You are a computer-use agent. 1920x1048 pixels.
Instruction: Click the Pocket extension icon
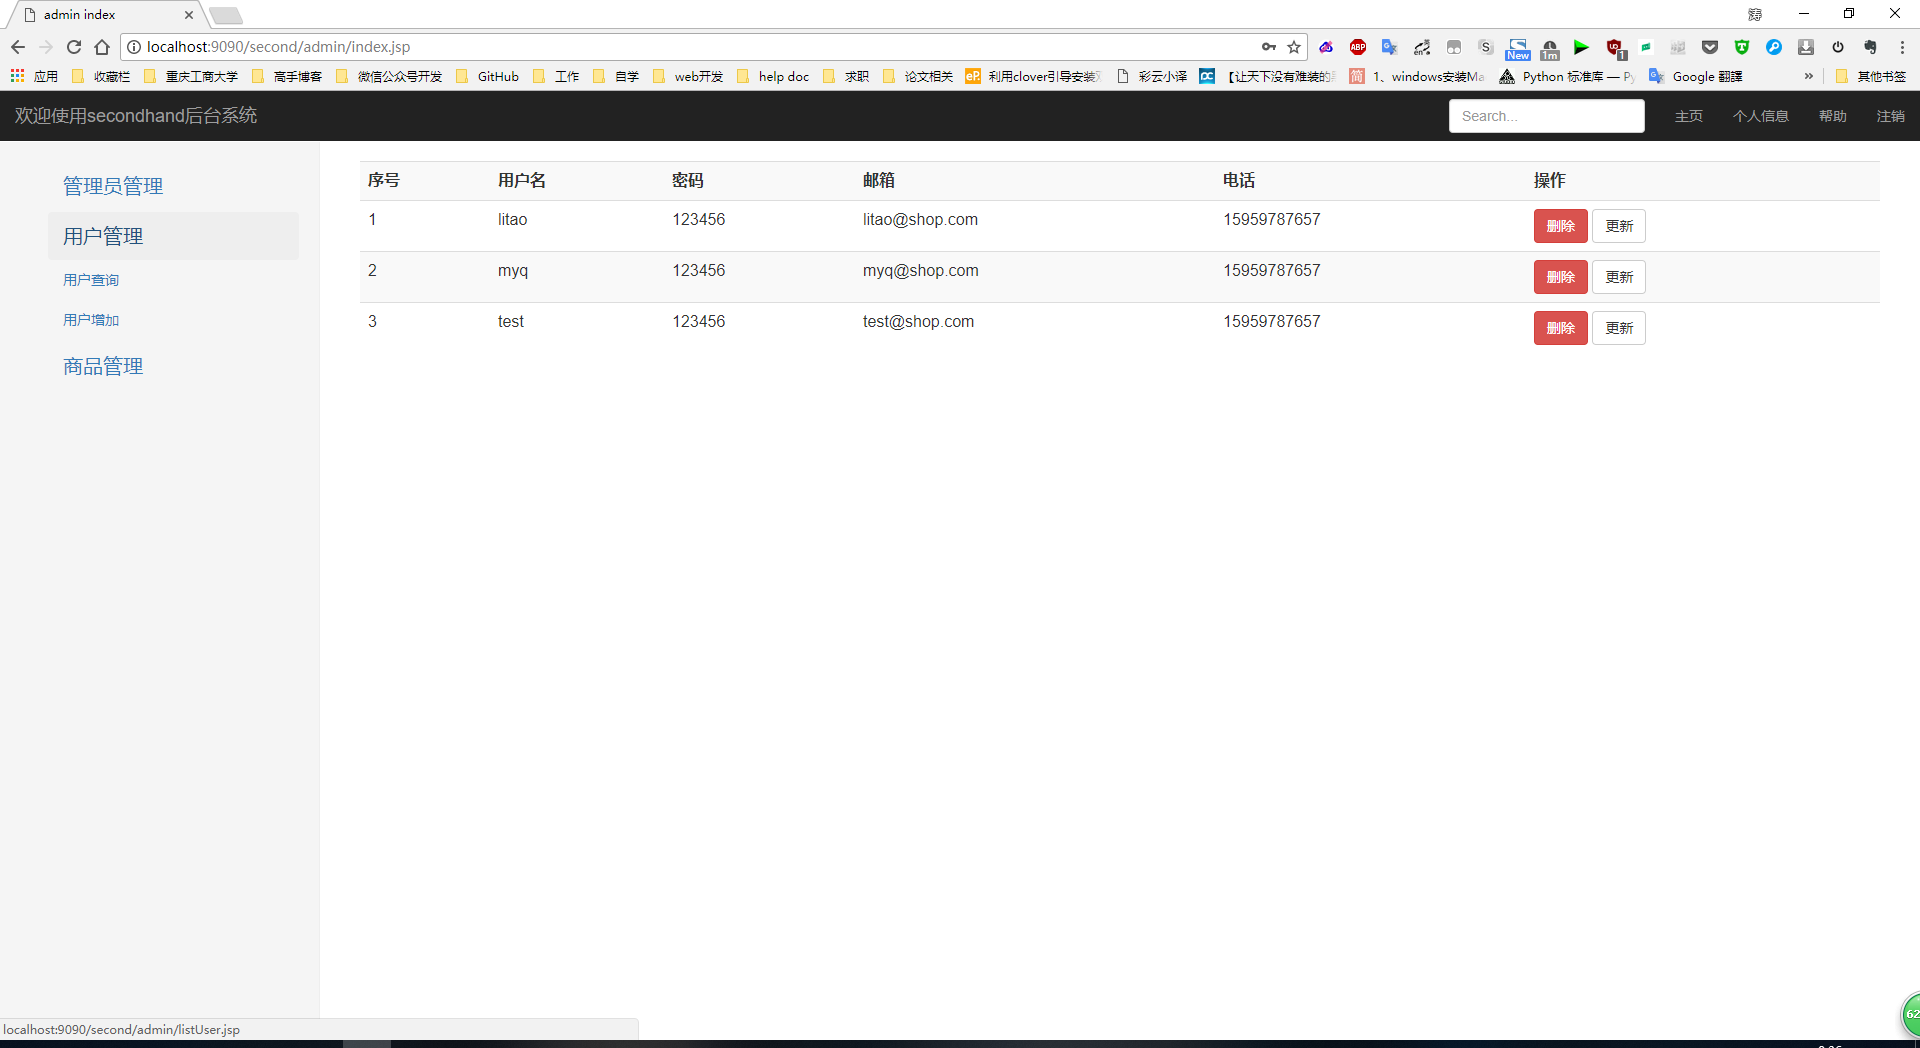tap(1710, 47)
